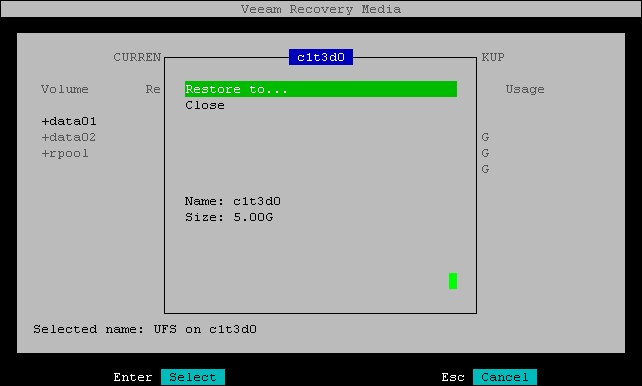This screenshot has width=642, height=386.
Task: Click the 'Name: c1t3d0' text line
Action: tap(233, 201)
